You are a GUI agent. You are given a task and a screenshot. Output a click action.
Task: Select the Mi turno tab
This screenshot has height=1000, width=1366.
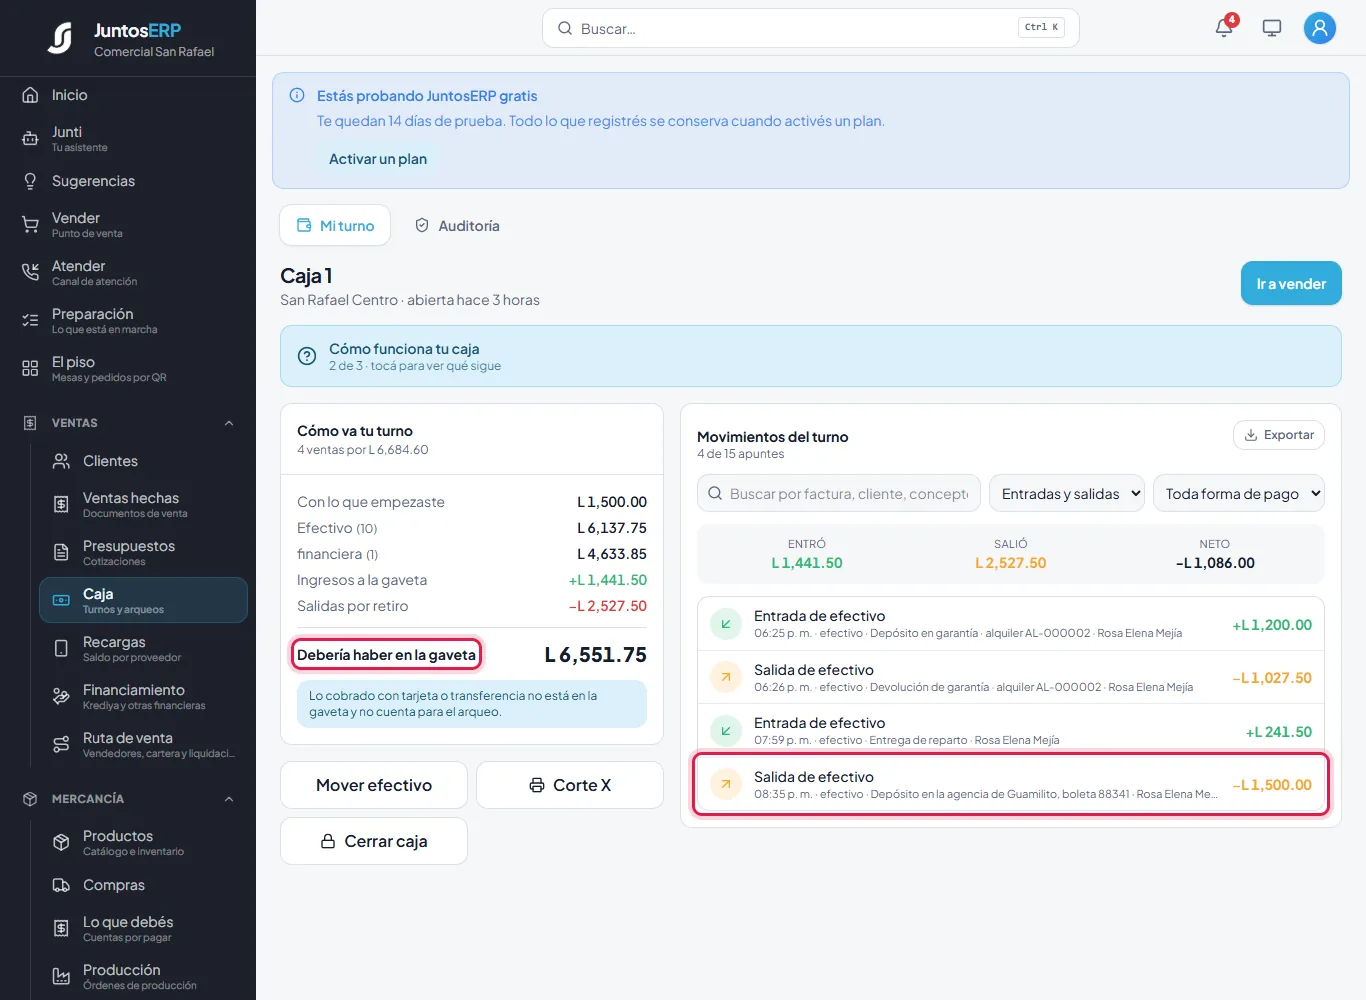[x=335, y=226]
